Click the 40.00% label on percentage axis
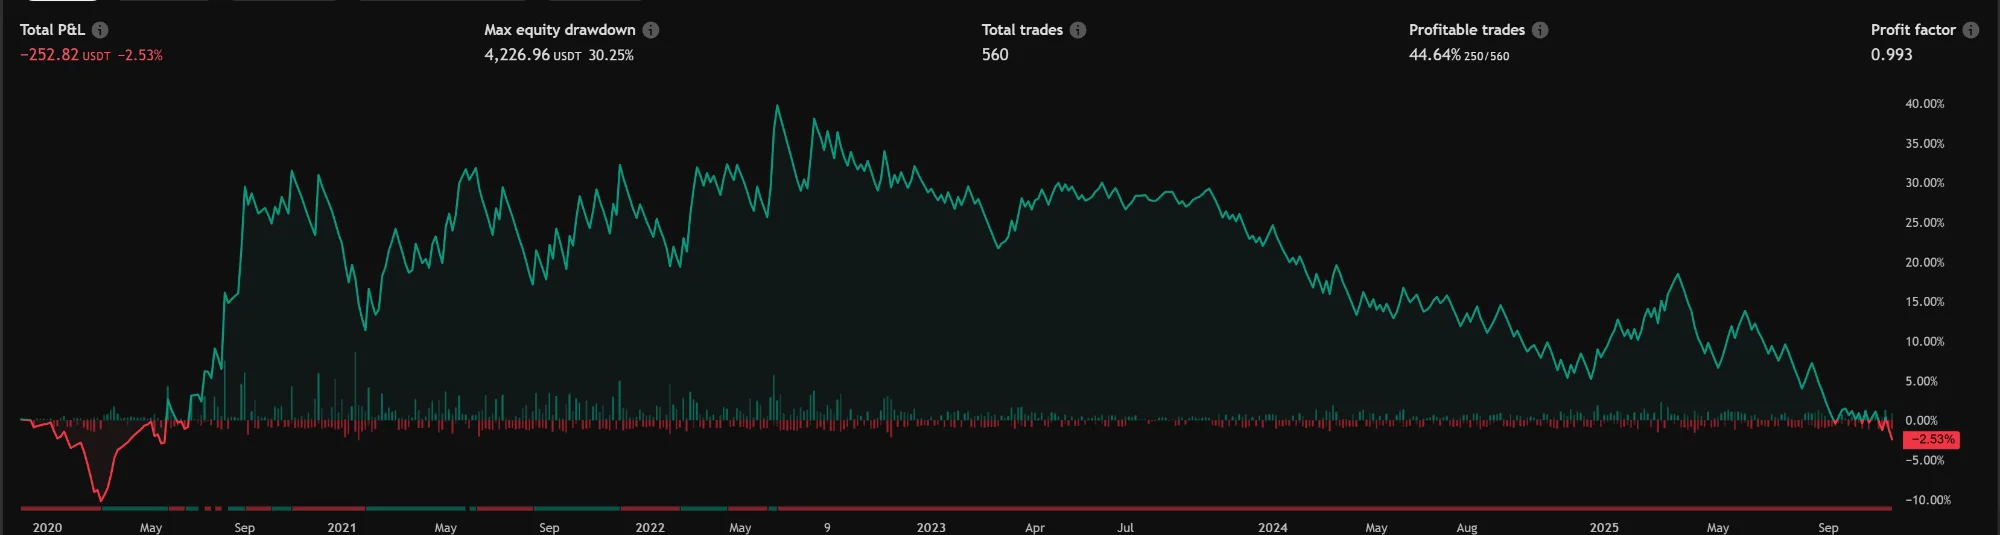The height and width of the screenshot is (535, 2000). 1924,104
